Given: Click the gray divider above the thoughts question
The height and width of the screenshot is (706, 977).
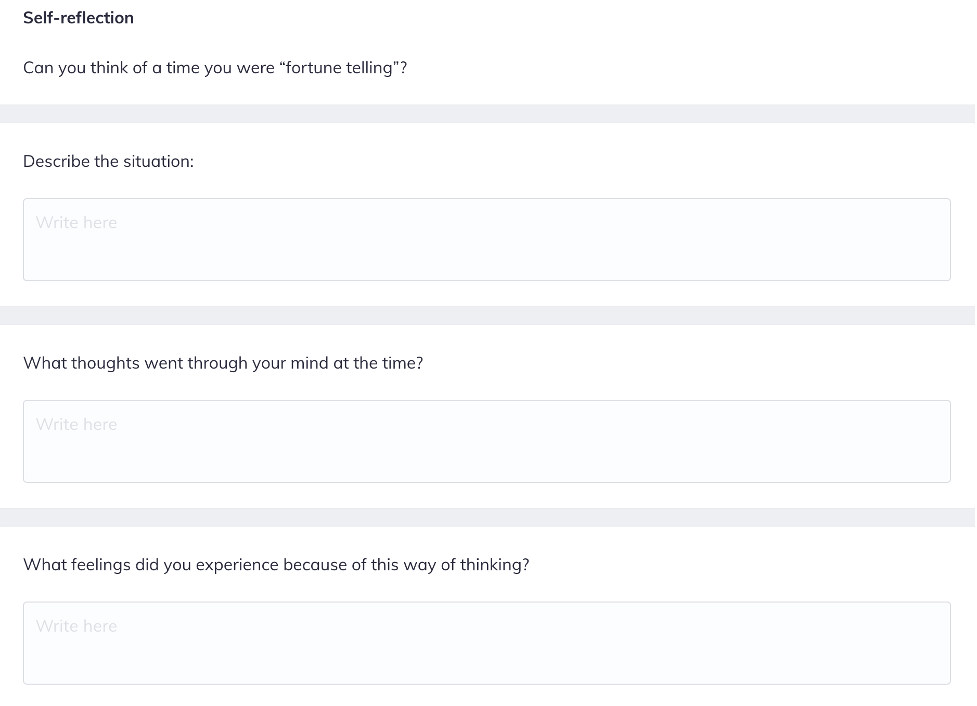Looking at the screenshot, I should (486, 316).
